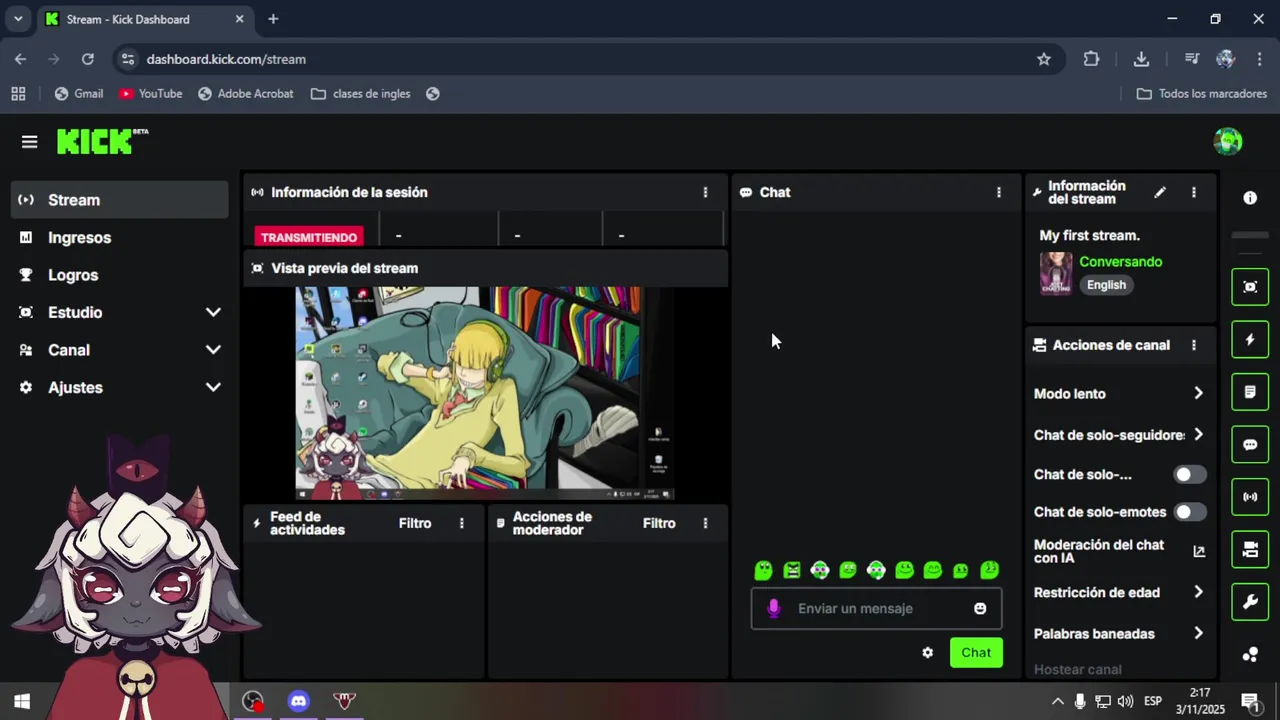Image resolution: width=1280 pixels, height=720 pixels.
Task: Open the Gmail bookmark
Action: coord(79,93)
